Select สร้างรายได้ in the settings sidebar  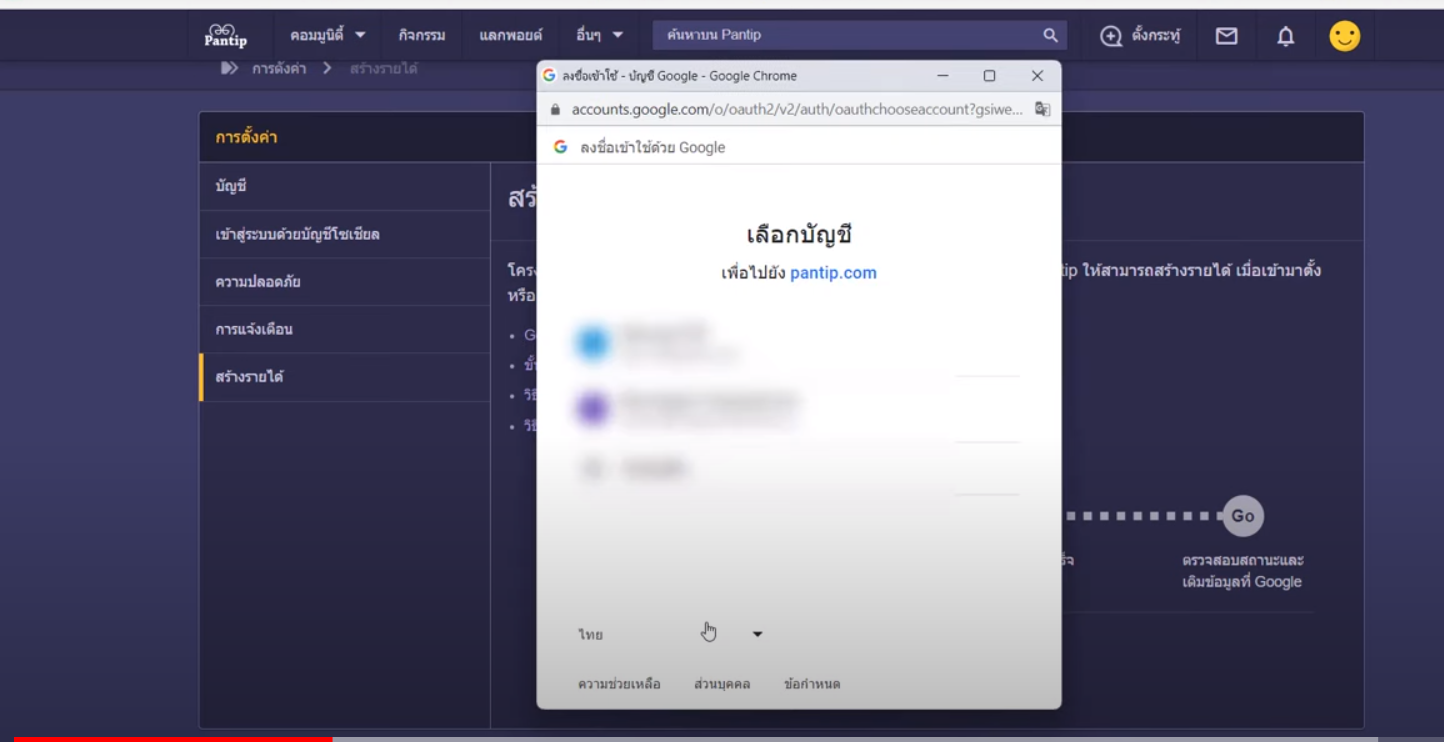pos(345,377)
